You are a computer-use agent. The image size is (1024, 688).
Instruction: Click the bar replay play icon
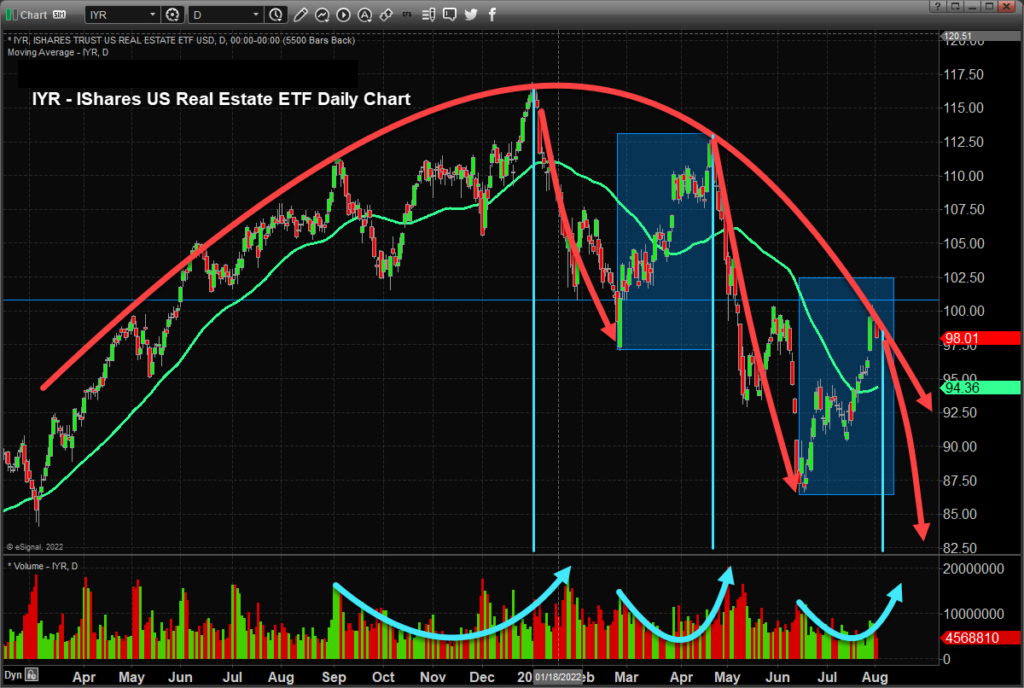click(x=344, y=14)
